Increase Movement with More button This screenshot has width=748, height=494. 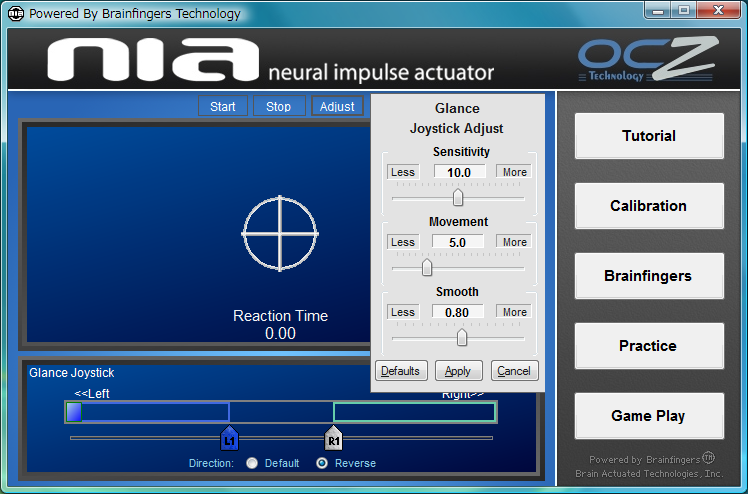pos(514,242)
